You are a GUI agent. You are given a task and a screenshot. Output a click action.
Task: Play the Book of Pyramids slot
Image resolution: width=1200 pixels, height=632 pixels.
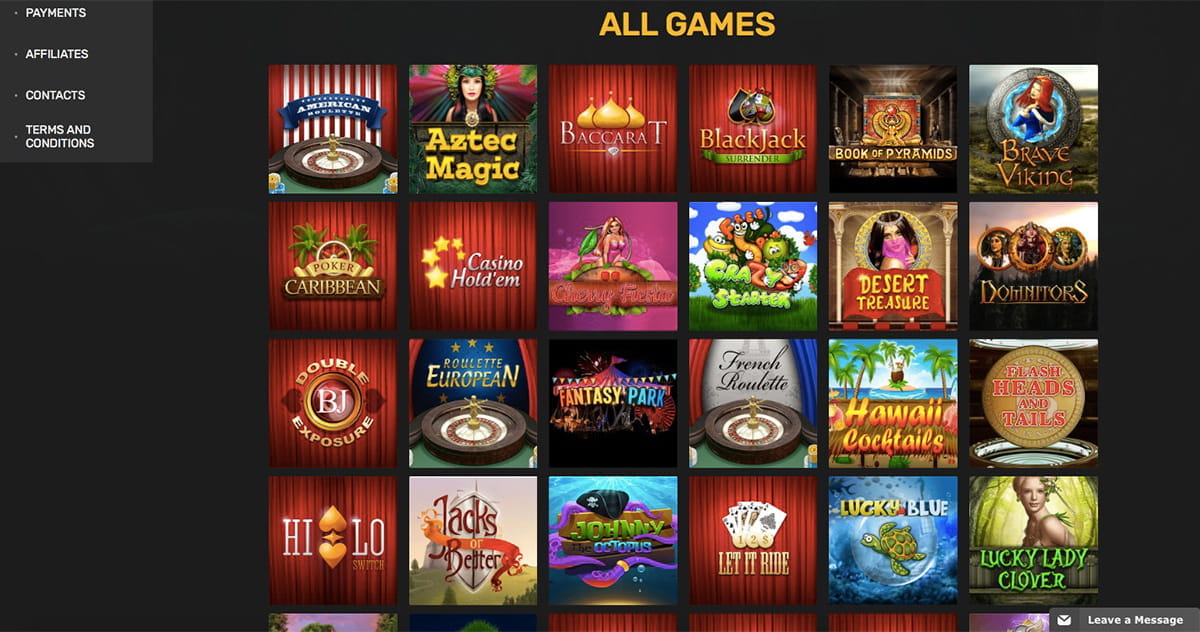pyautogui.click(x=893, y=129)
